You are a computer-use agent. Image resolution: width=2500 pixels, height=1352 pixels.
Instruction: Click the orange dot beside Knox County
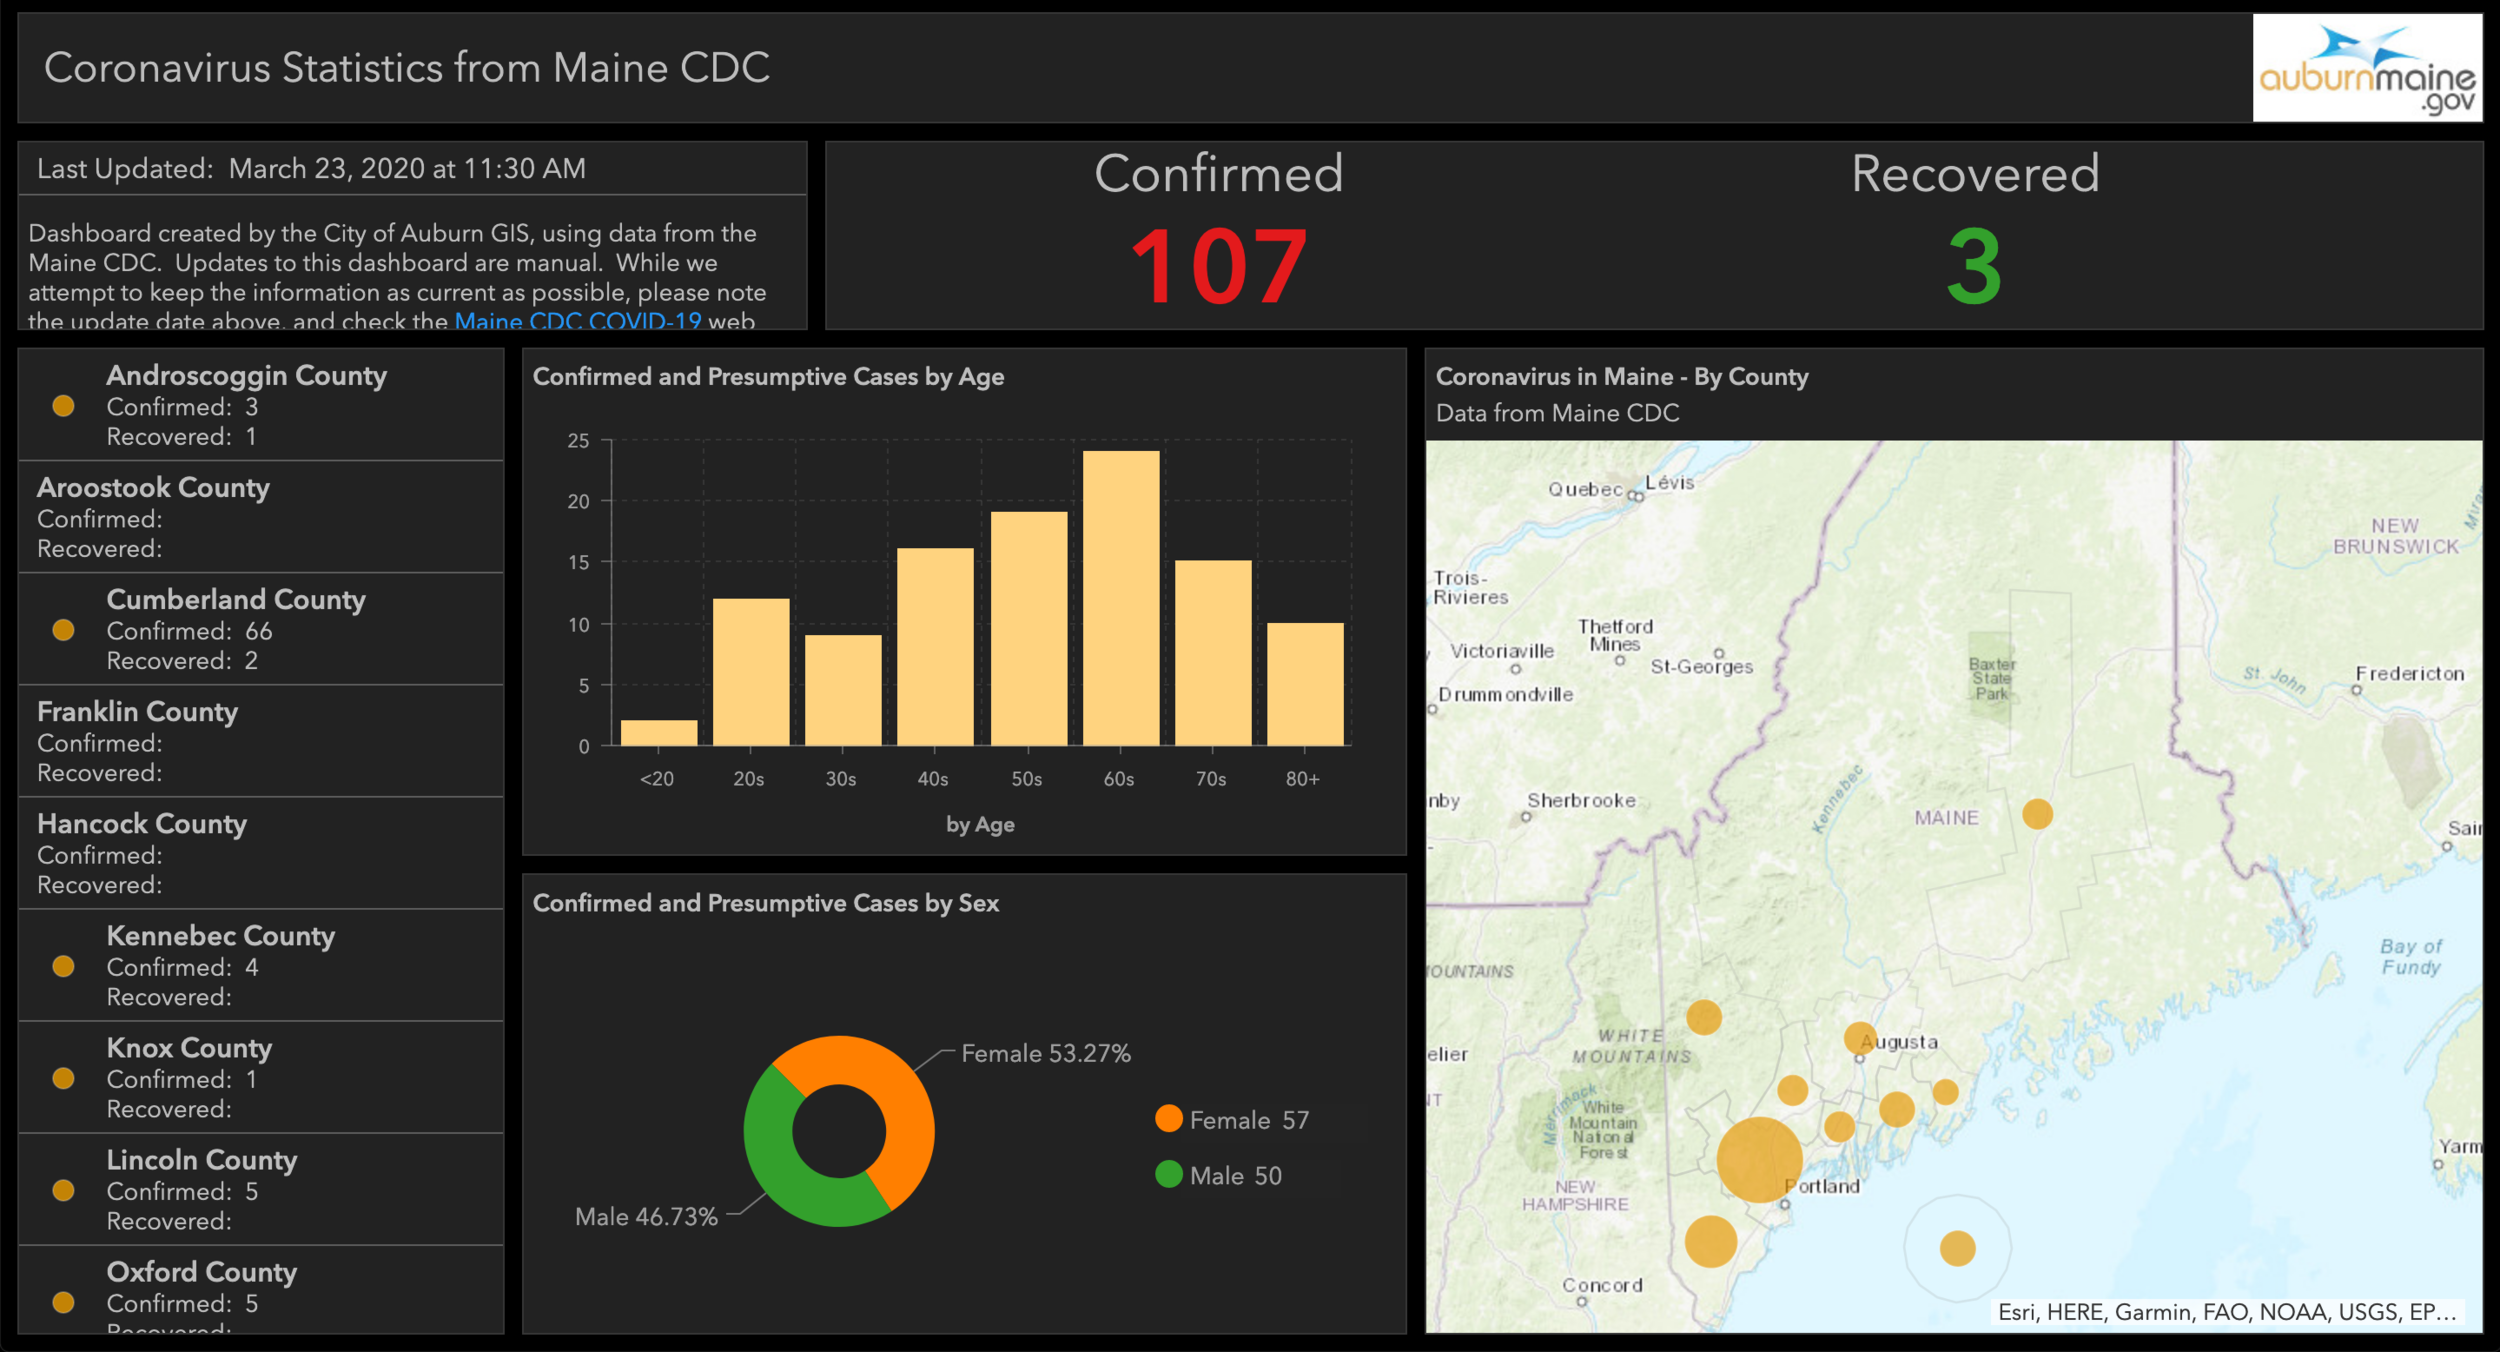pyautogui.click(x=63, y=1078)
